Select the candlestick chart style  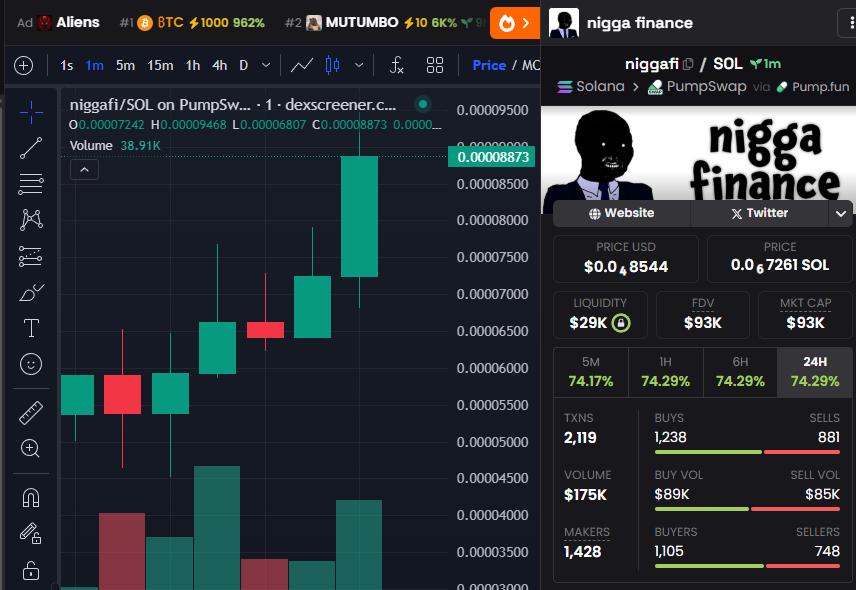[332, 65]
